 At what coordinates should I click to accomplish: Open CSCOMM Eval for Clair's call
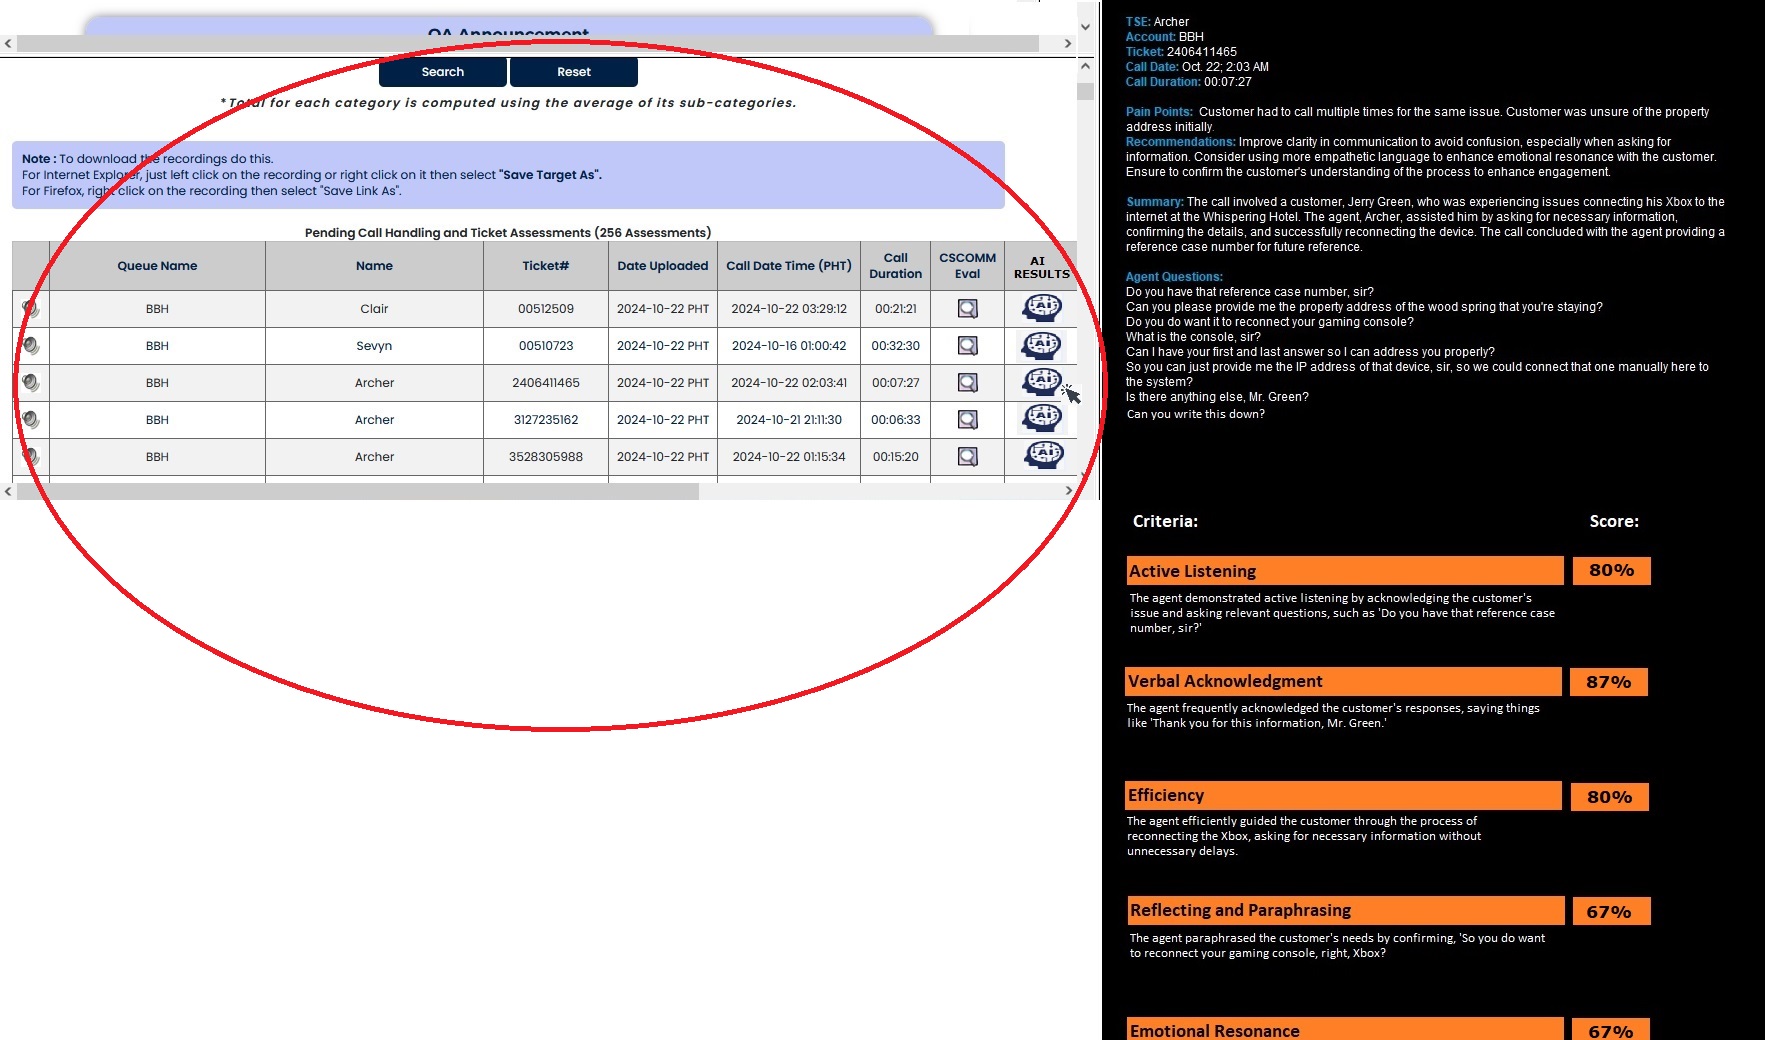pos(967,309)
